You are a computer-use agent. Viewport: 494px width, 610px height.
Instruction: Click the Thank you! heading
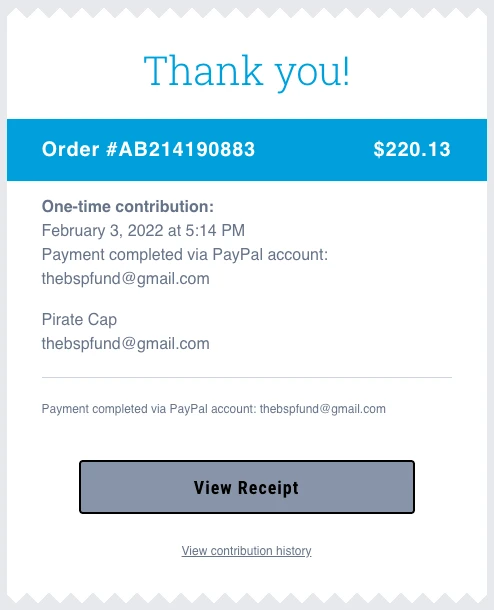(247, 71)
